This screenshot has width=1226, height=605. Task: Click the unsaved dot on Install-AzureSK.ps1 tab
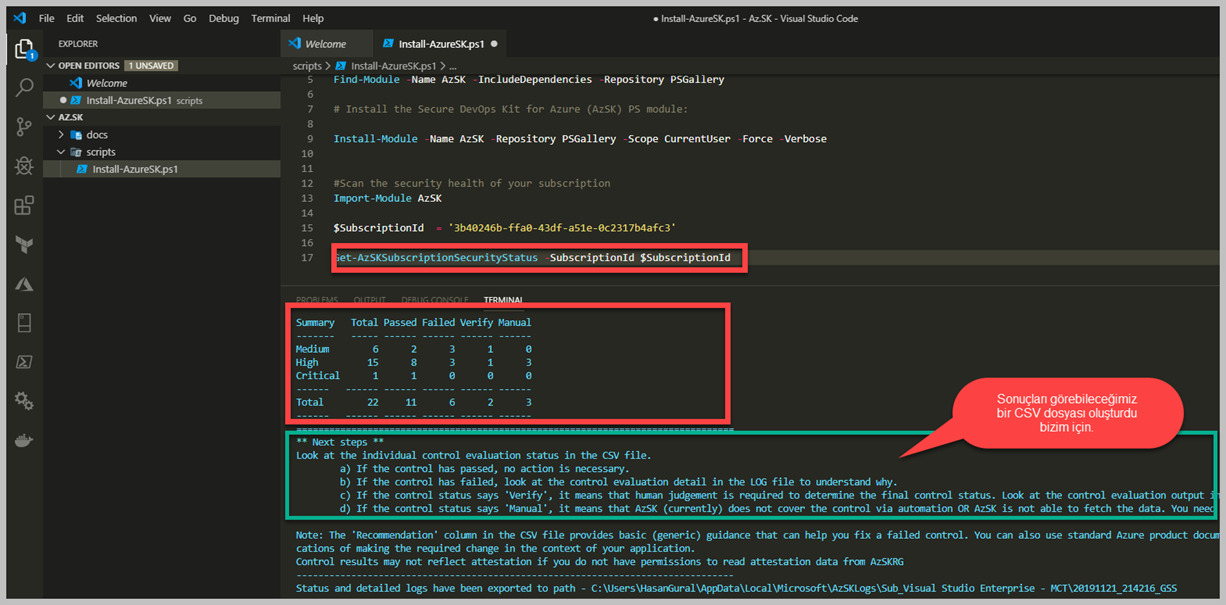pyautogui.click(x=494, y=44)
